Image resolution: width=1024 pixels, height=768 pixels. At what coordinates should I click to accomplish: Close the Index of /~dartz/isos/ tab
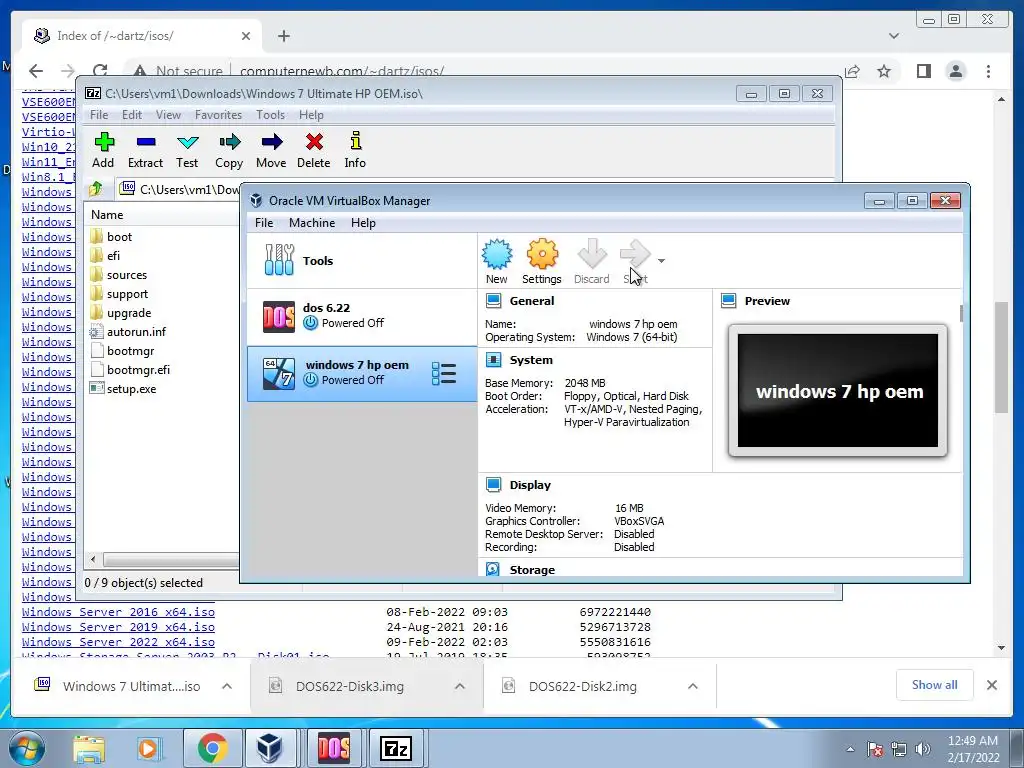[x=246, y=36]
